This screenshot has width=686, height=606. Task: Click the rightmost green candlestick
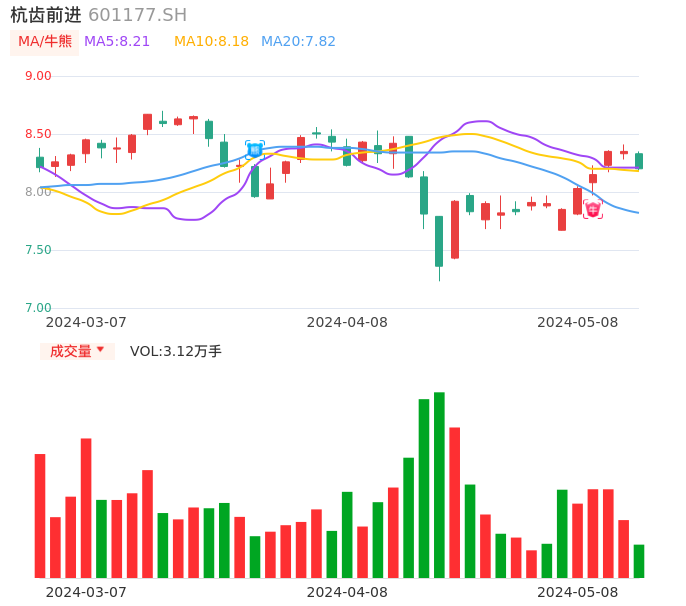639,161
